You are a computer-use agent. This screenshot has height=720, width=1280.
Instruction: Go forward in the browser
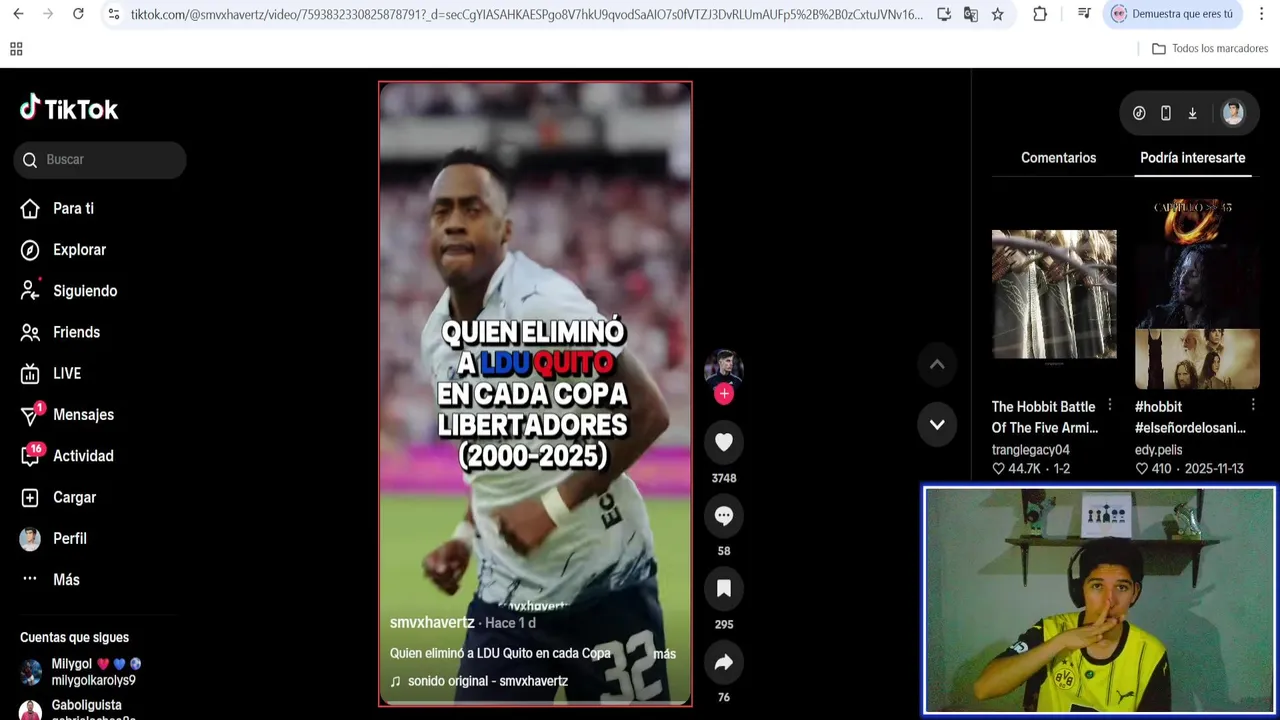pyautogui.click(x=48, y=14)
